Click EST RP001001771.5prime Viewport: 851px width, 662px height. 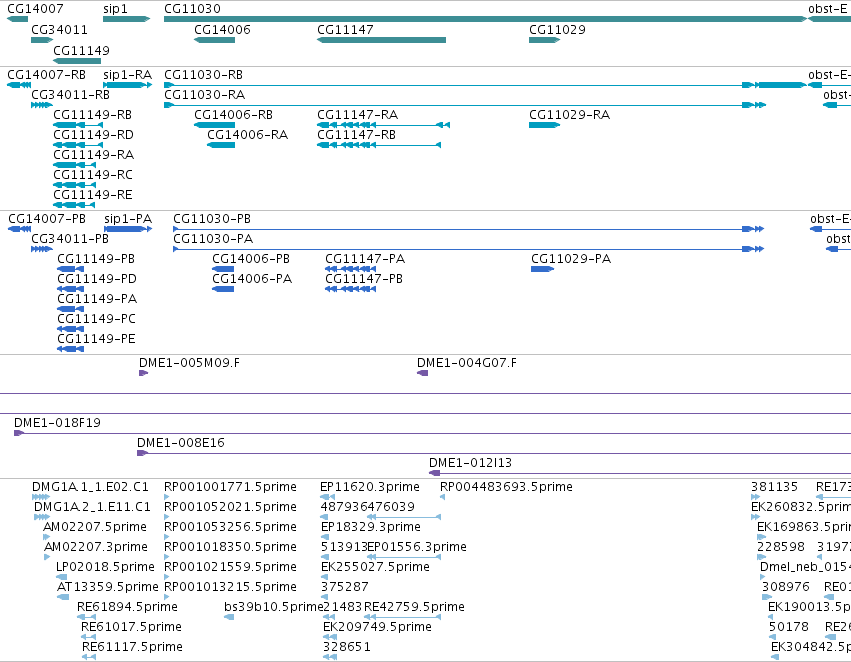(231, 487)
